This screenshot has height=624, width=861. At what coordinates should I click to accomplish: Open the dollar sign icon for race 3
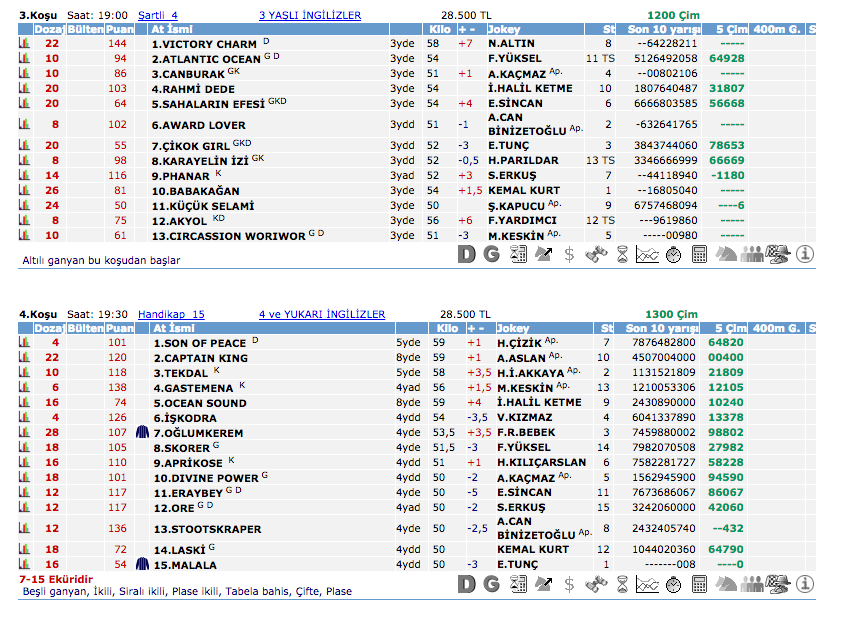(569, 254)
